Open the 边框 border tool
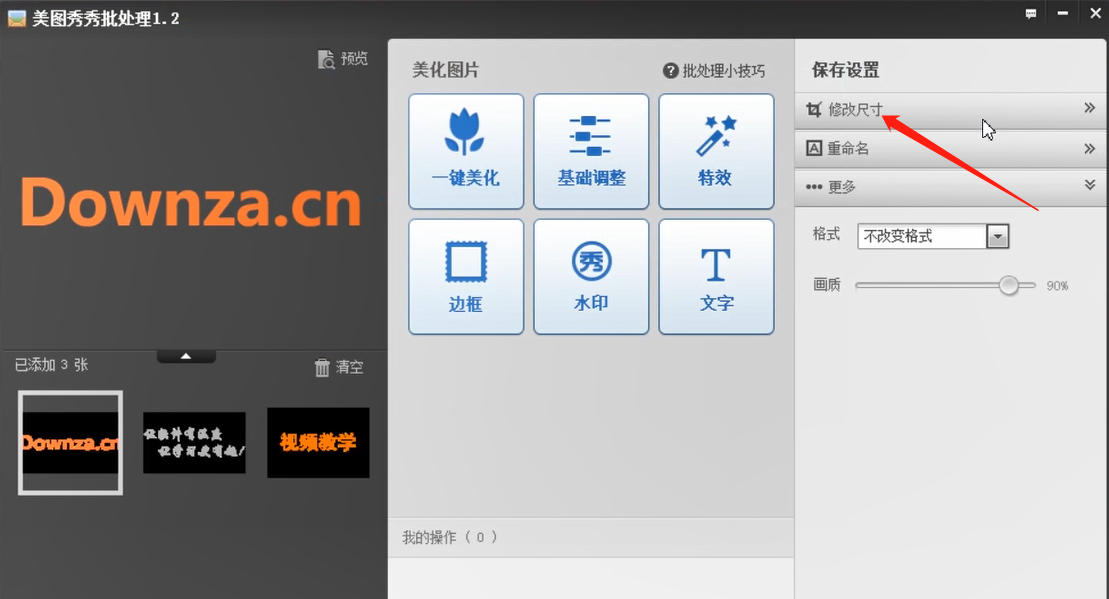Viewport: 1109px width, 599px height. tap(466, 276)
